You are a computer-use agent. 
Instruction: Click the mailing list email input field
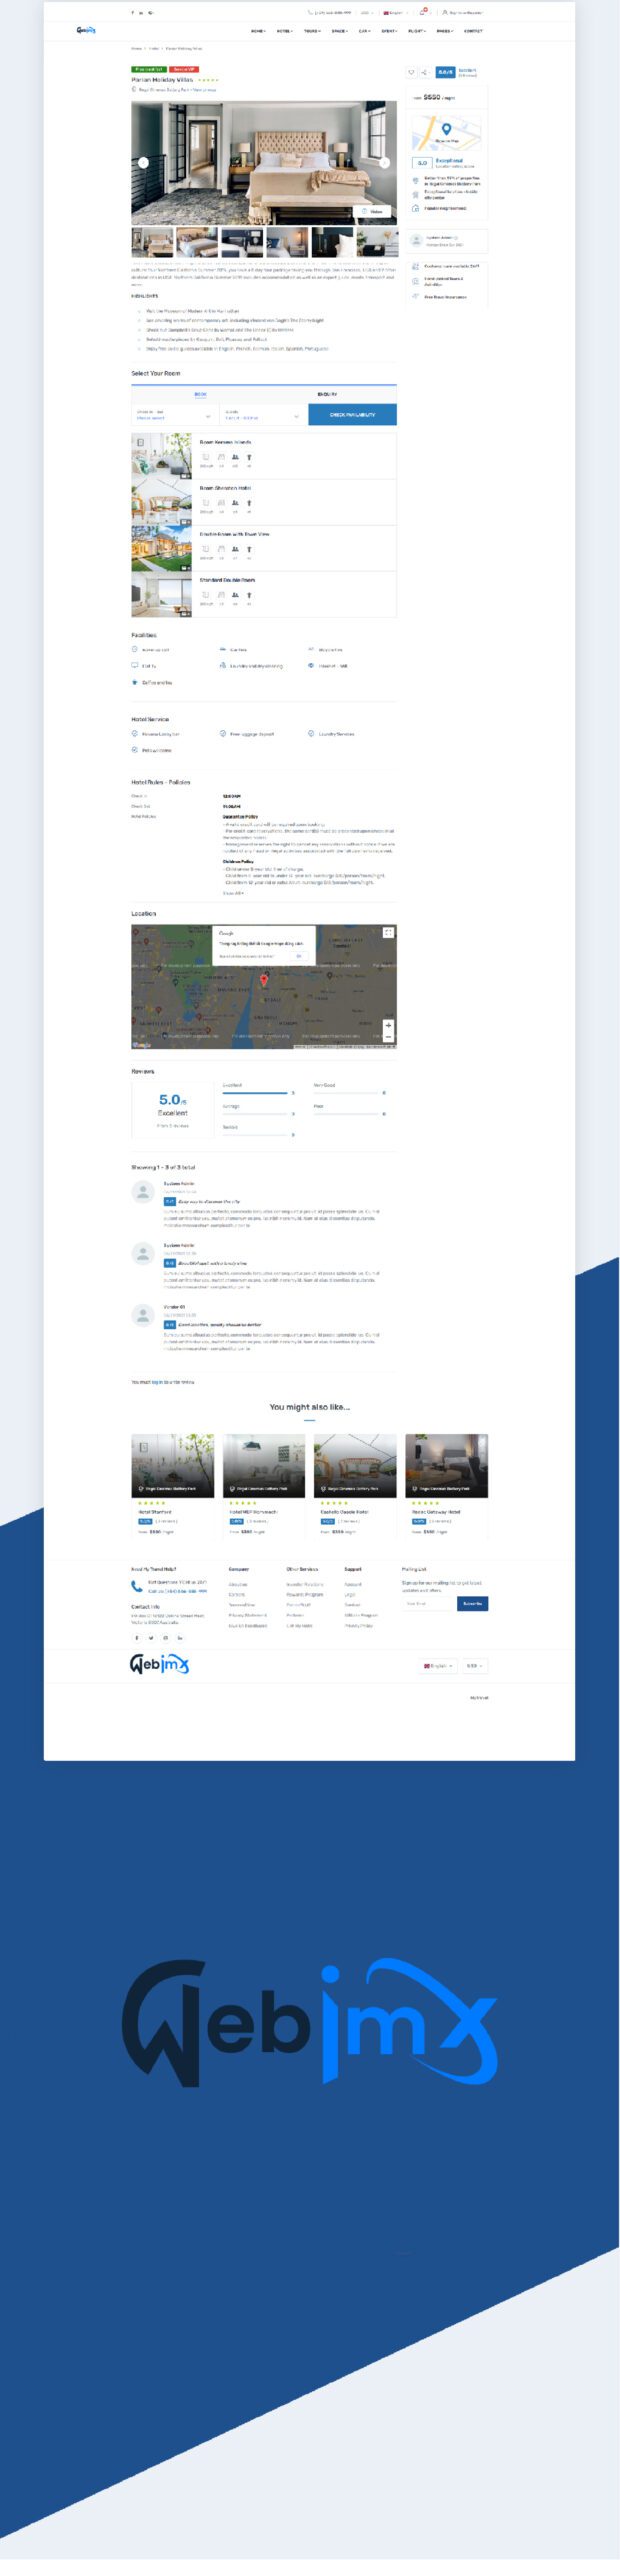click(x=428, y=1603)
